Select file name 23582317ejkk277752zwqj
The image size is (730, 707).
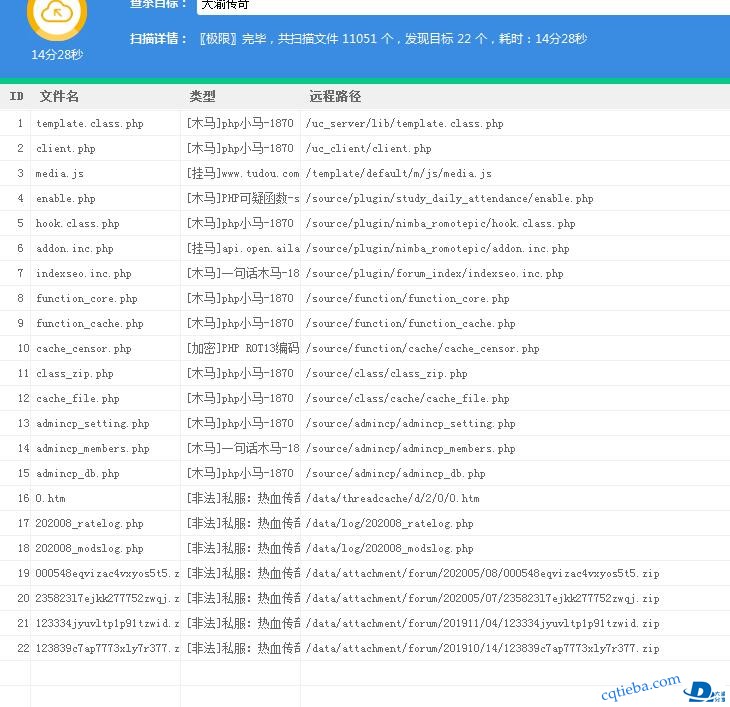(x=107, y=599)
